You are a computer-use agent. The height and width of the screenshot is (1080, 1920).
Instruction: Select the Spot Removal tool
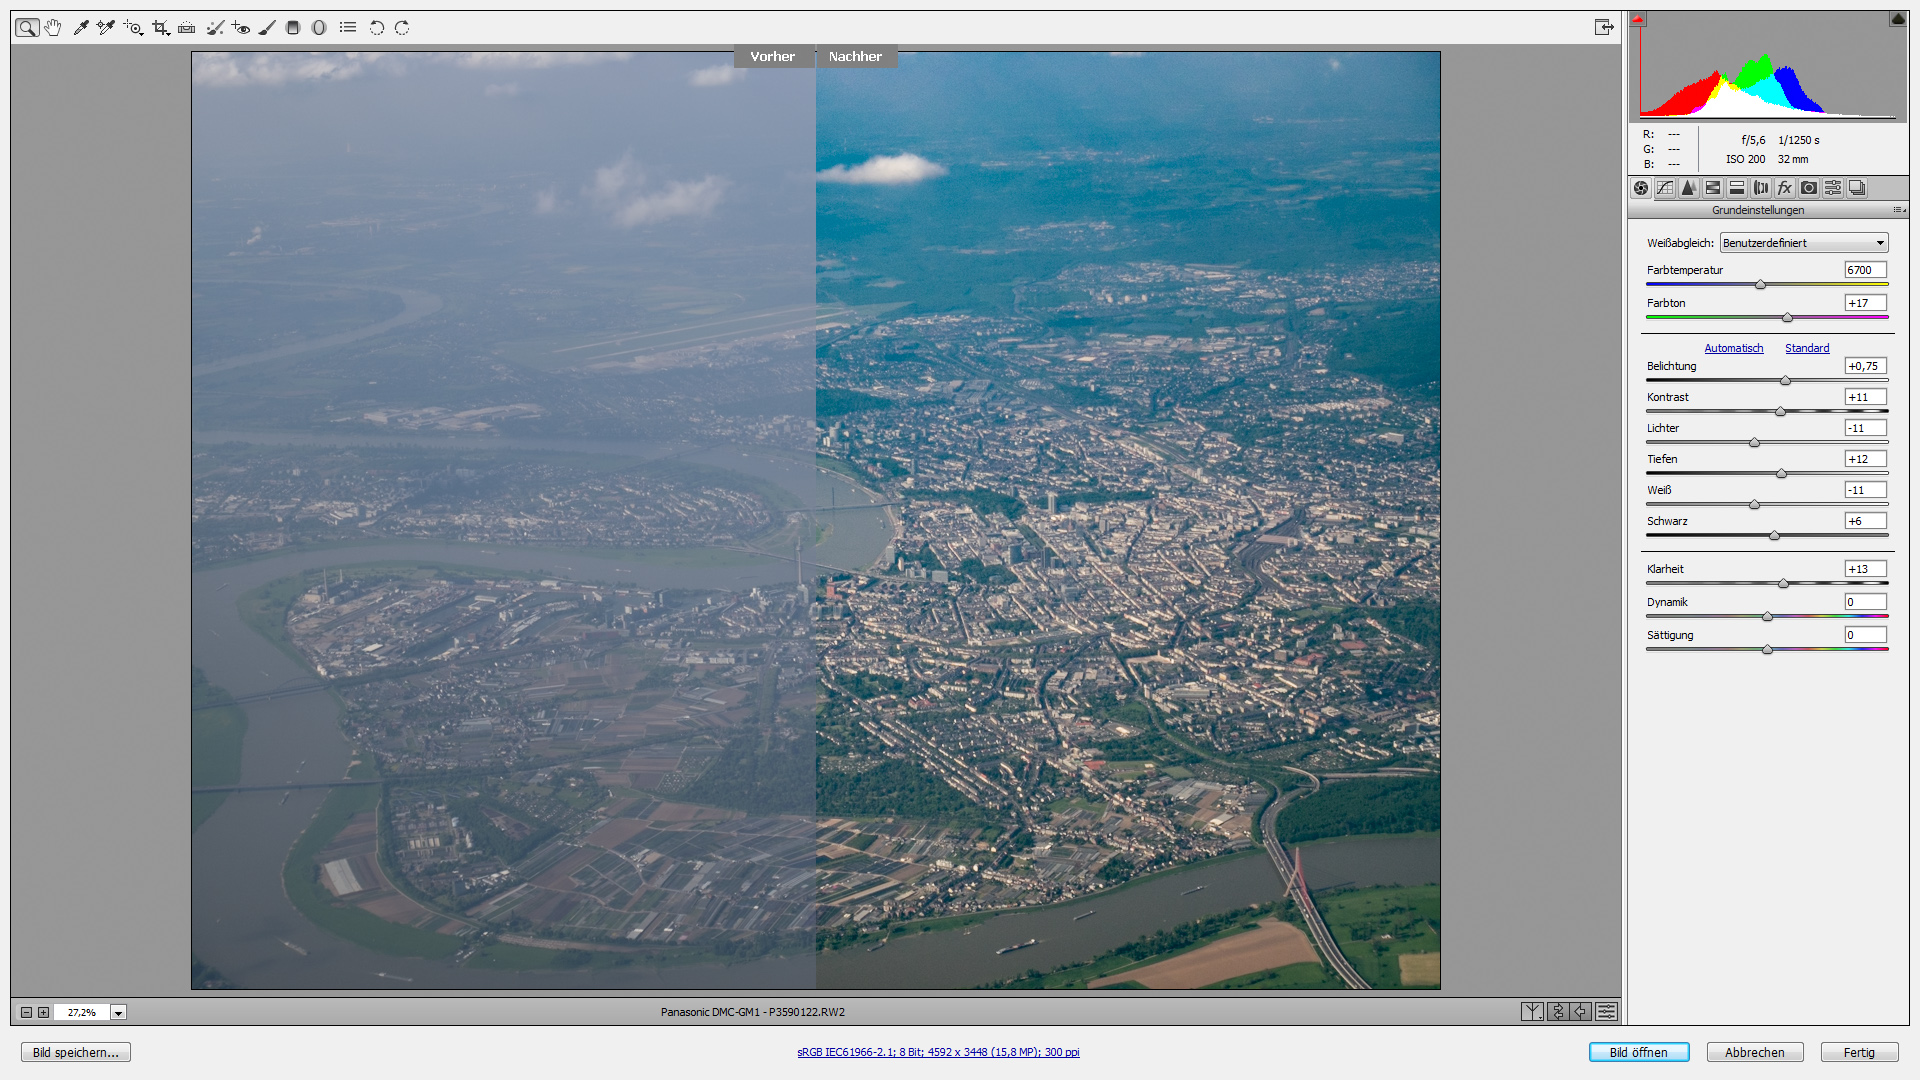click(214, 28)
